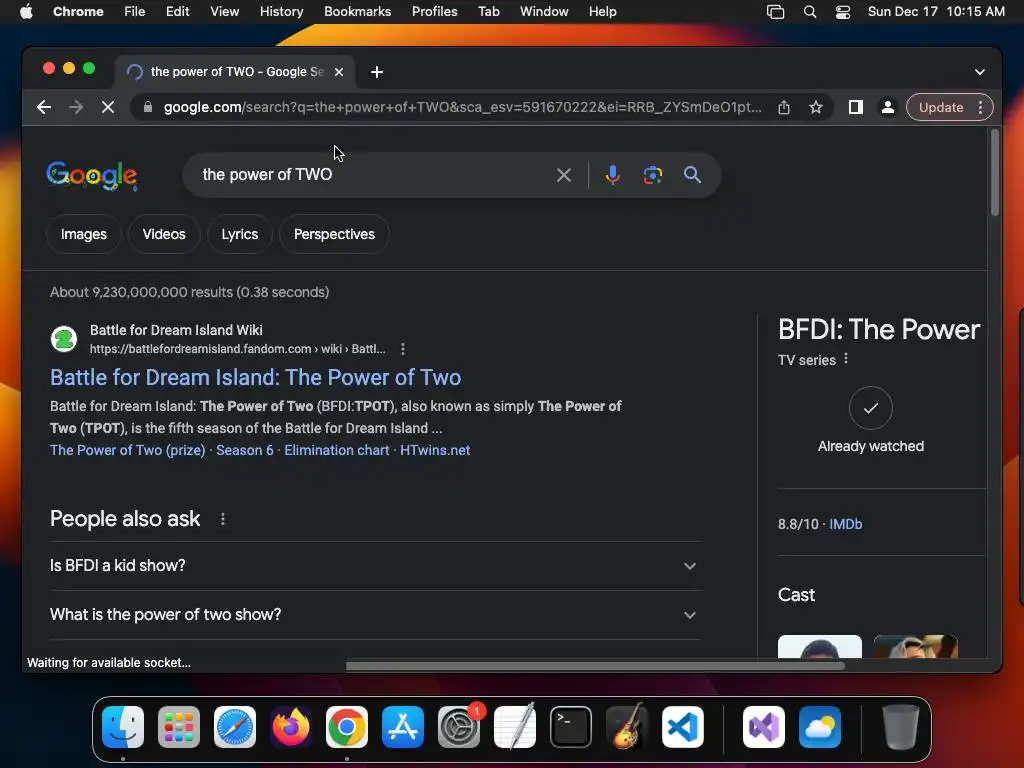Go back with the browser back arrow
The width and height of the screenshot is (1024, 768).
coord(44,107)
